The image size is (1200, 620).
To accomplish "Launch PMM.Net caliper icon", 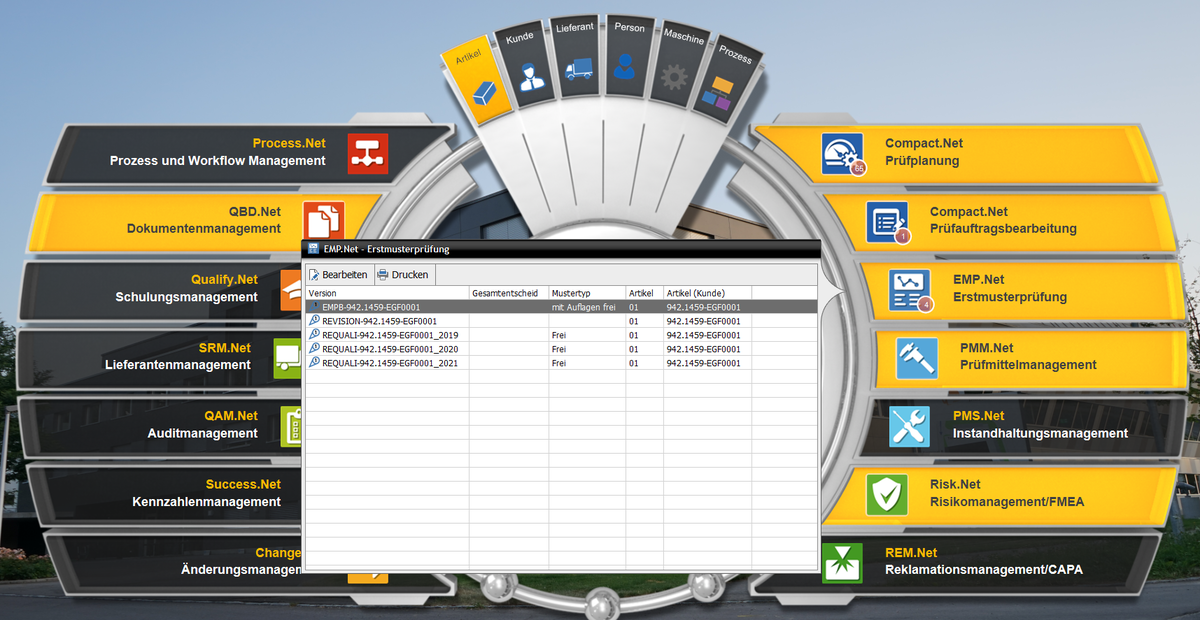I will 916,358.
